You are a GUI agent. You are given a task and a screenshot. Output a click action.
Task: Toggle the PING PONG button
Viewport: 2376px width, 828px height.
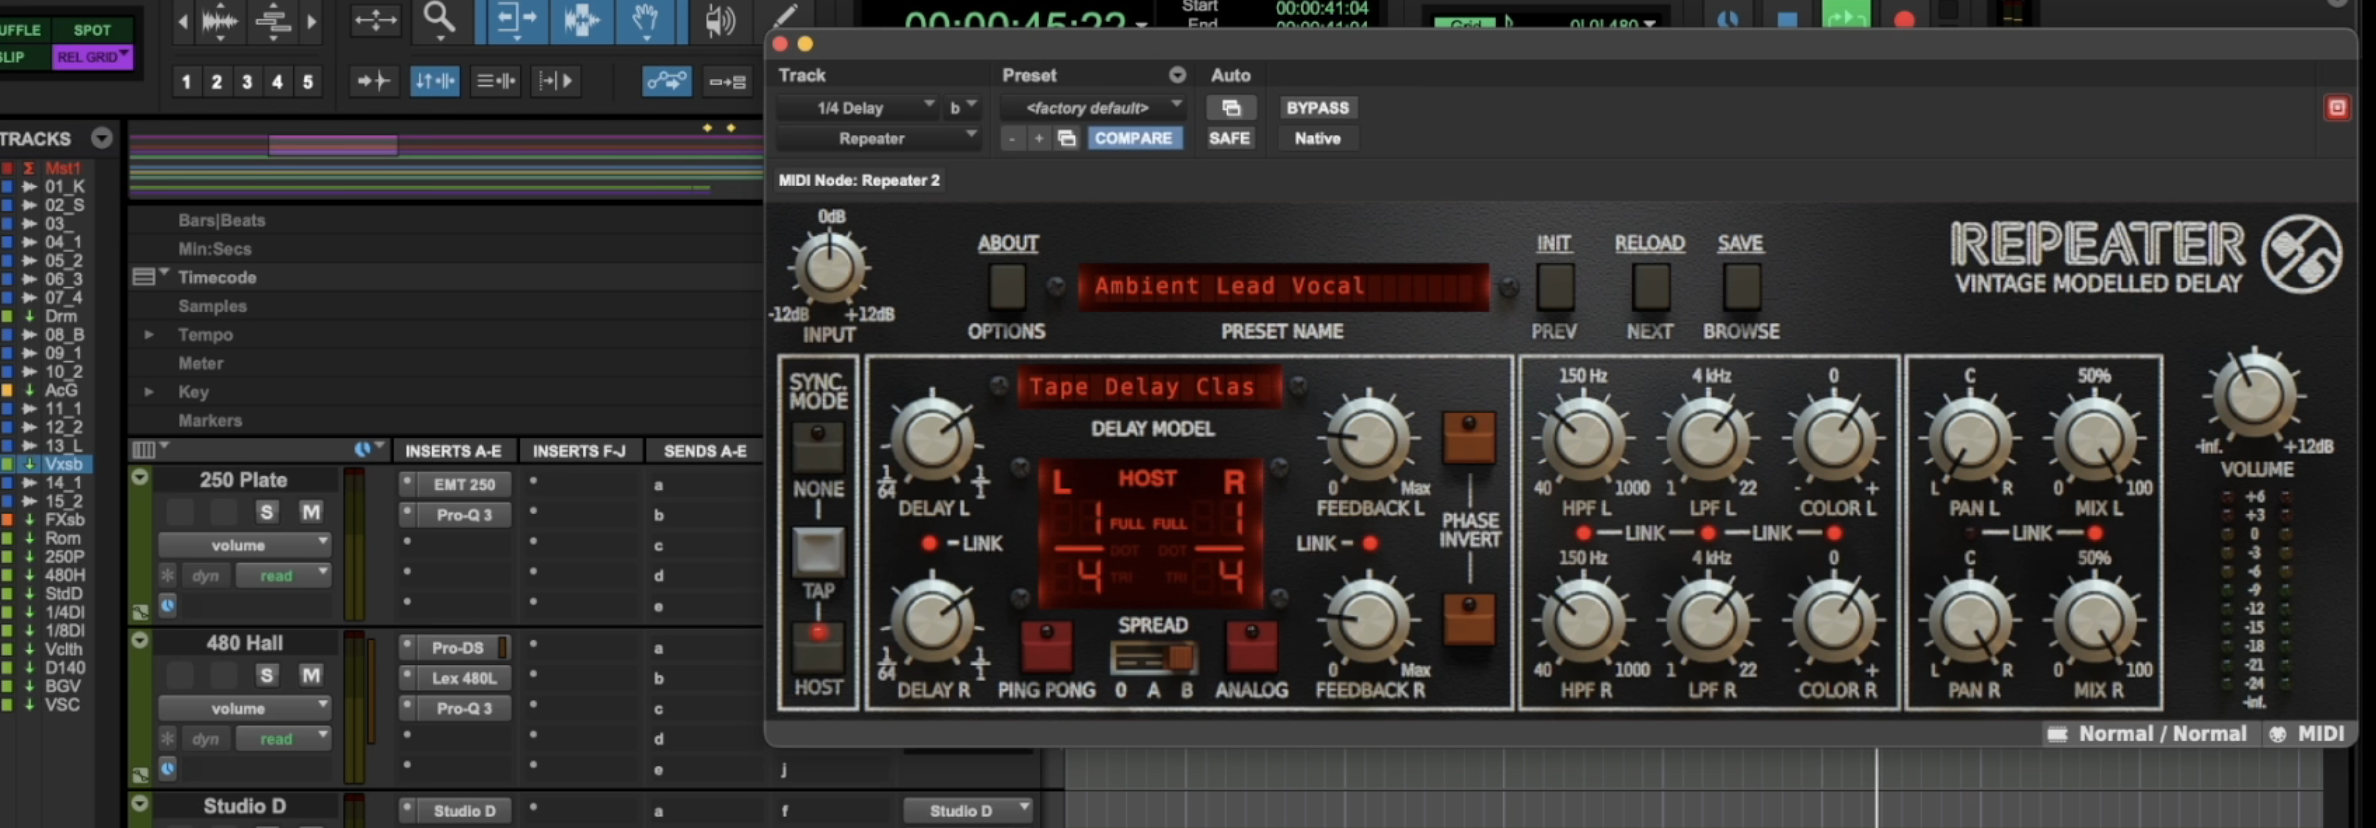(x=1046, y=645)
